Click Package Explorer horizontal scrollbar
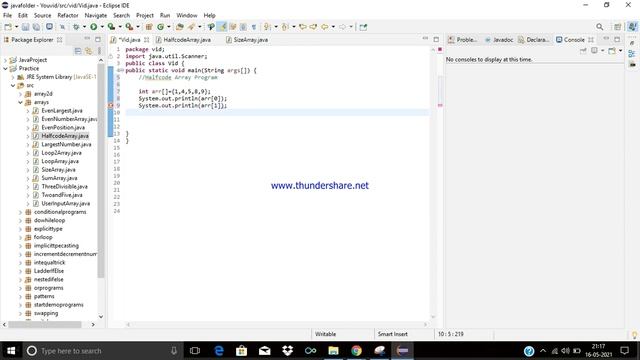This screenshot has height=360, width=640. point(45,324)
